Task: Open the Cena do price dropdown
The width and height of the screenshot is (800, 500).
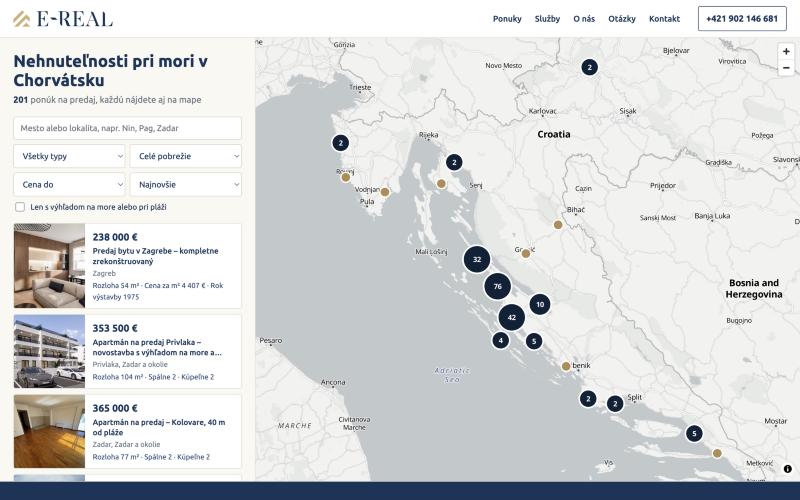Action: [x=69, y=185]
